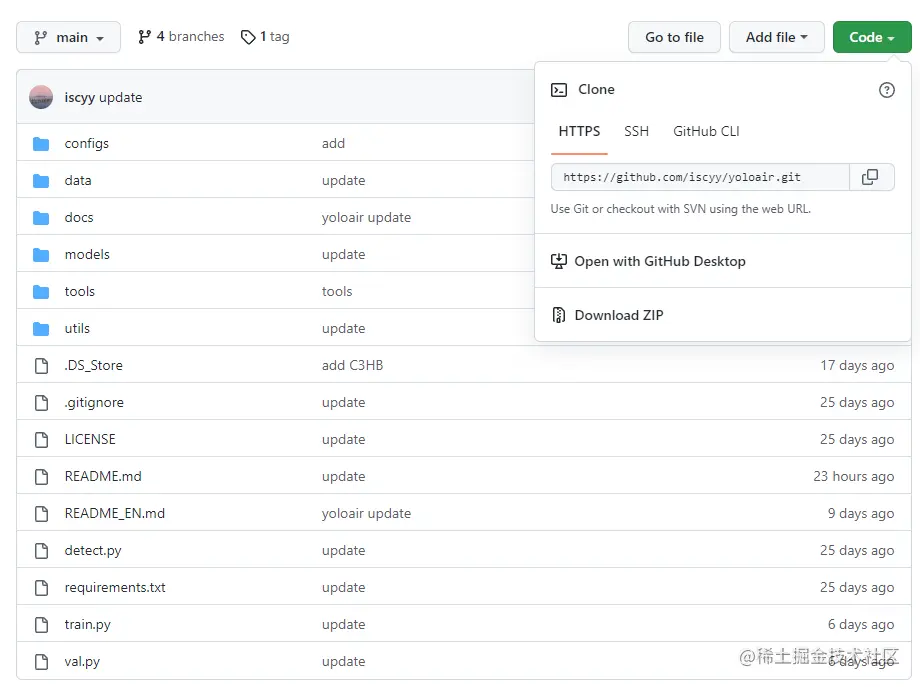Open the data folder
The width and height of the screenshot is (920, 687).
coord(77,181)
